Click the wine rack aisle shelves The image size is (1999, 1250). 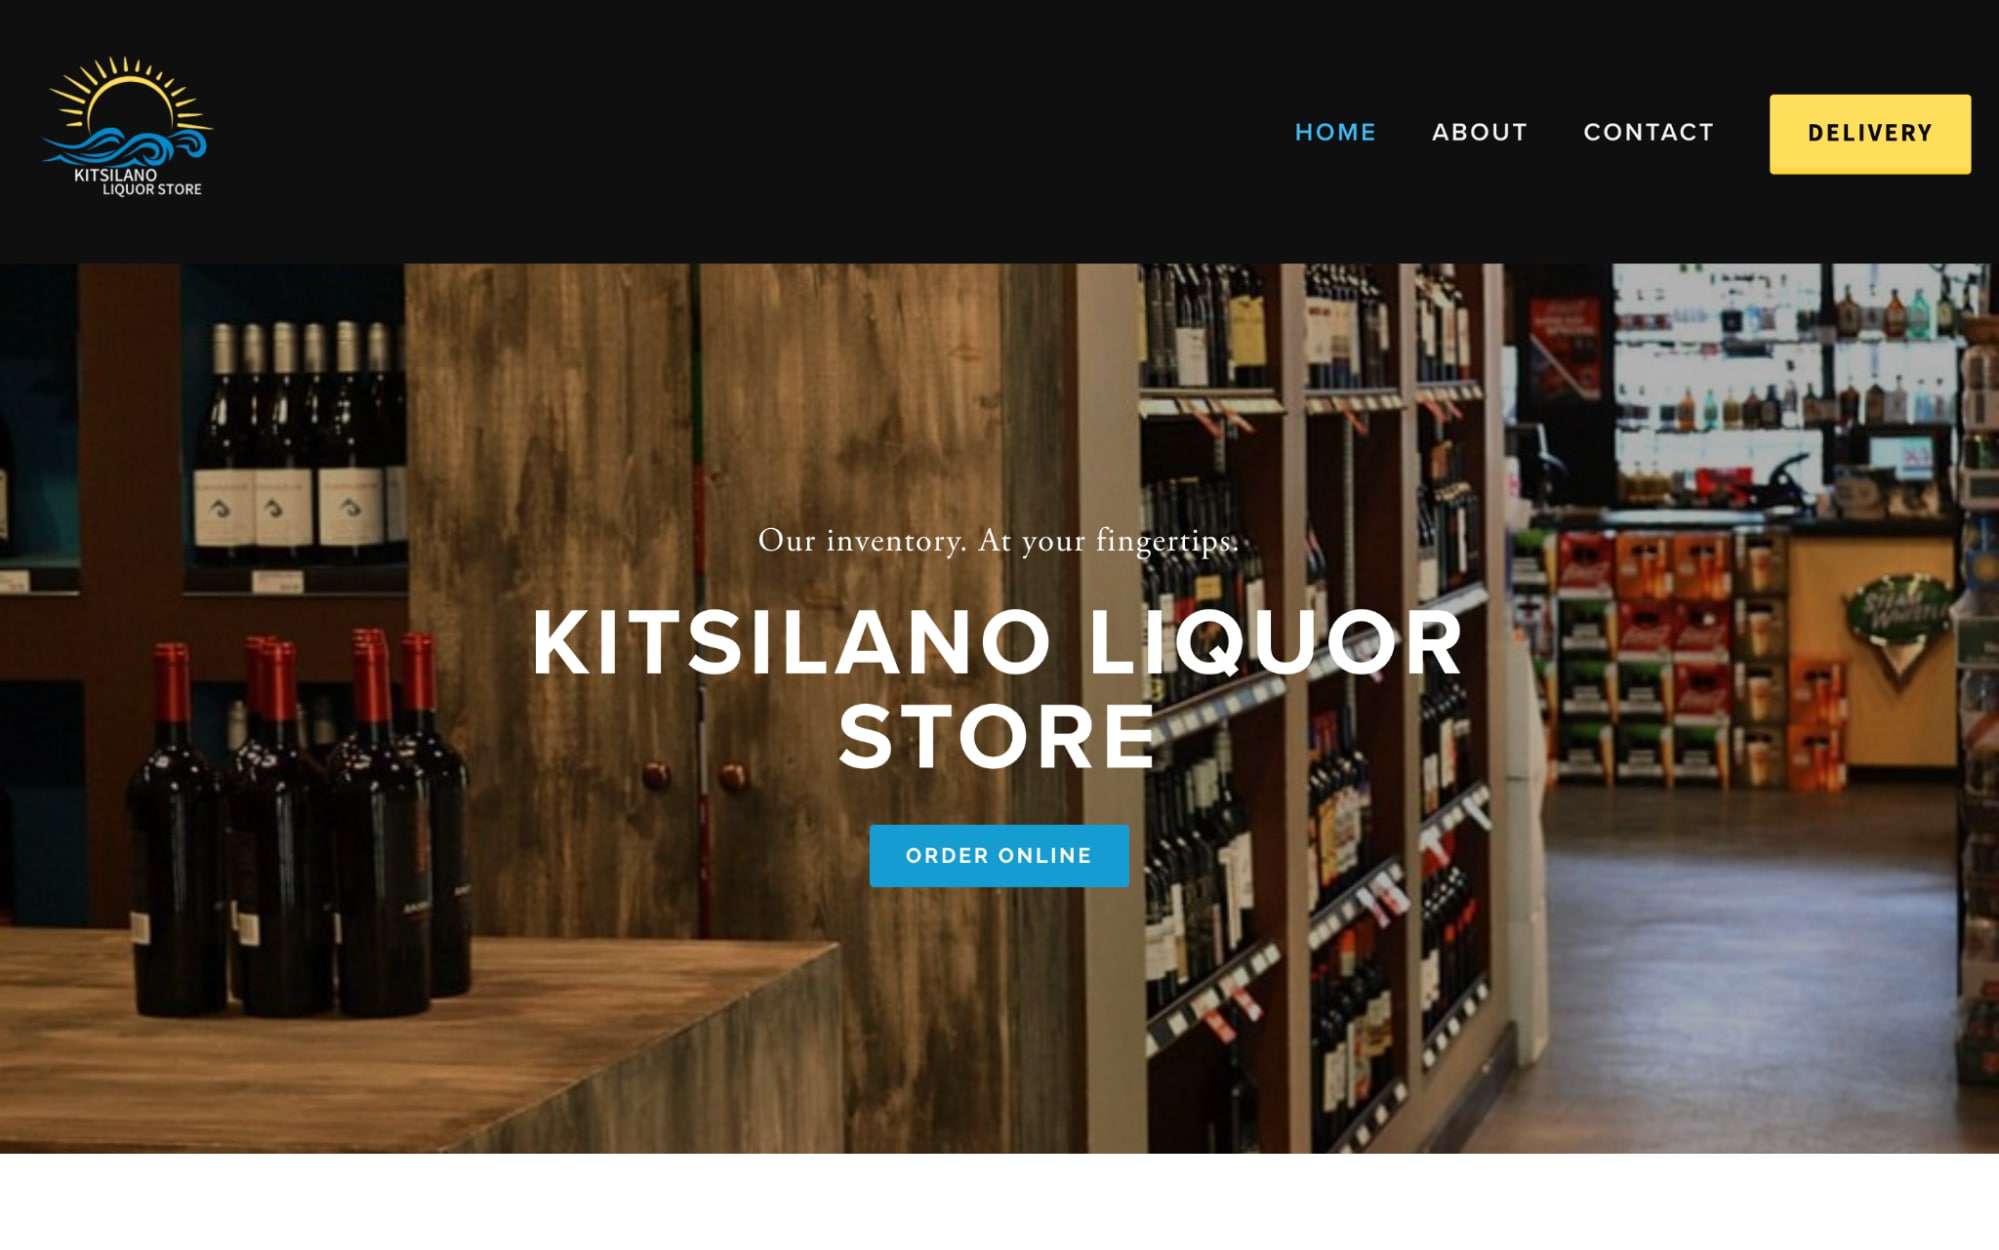point(1310,700)
